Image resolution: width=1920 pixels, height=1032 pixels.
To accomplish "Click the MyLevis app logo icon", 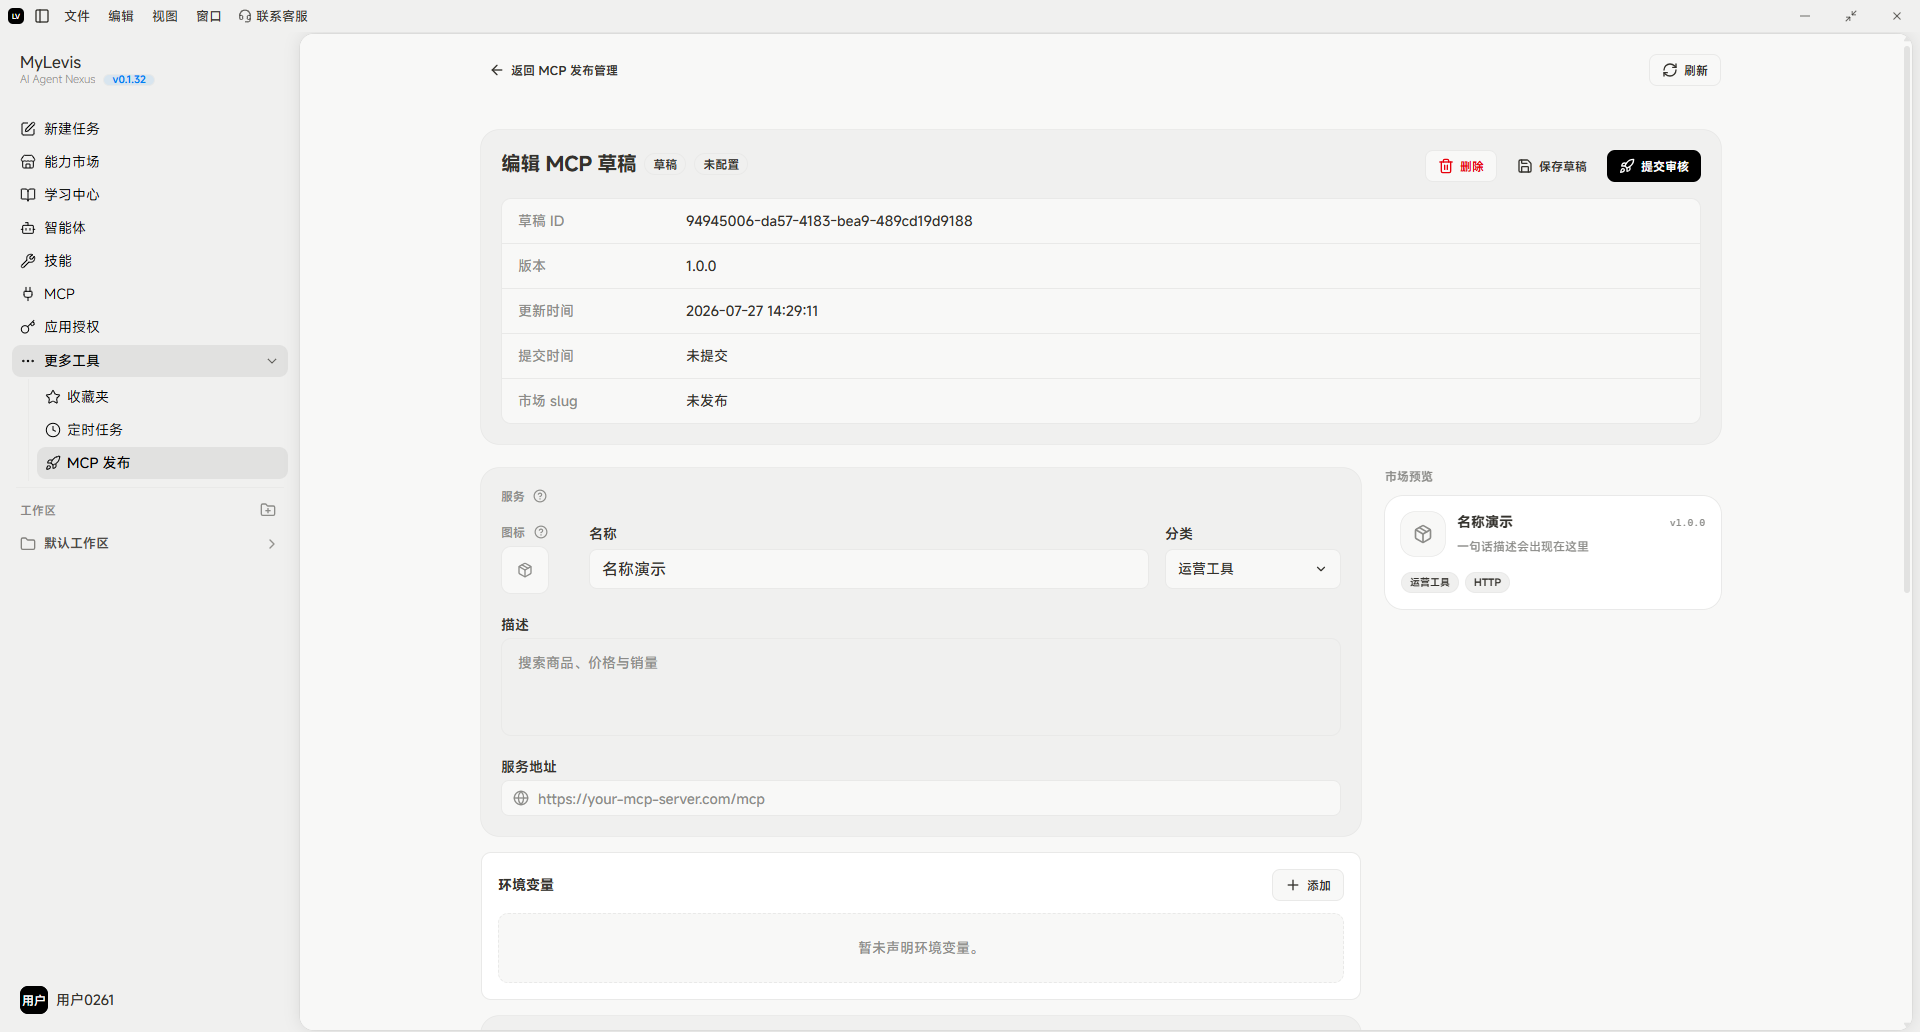I will click(x=16, y=16).
